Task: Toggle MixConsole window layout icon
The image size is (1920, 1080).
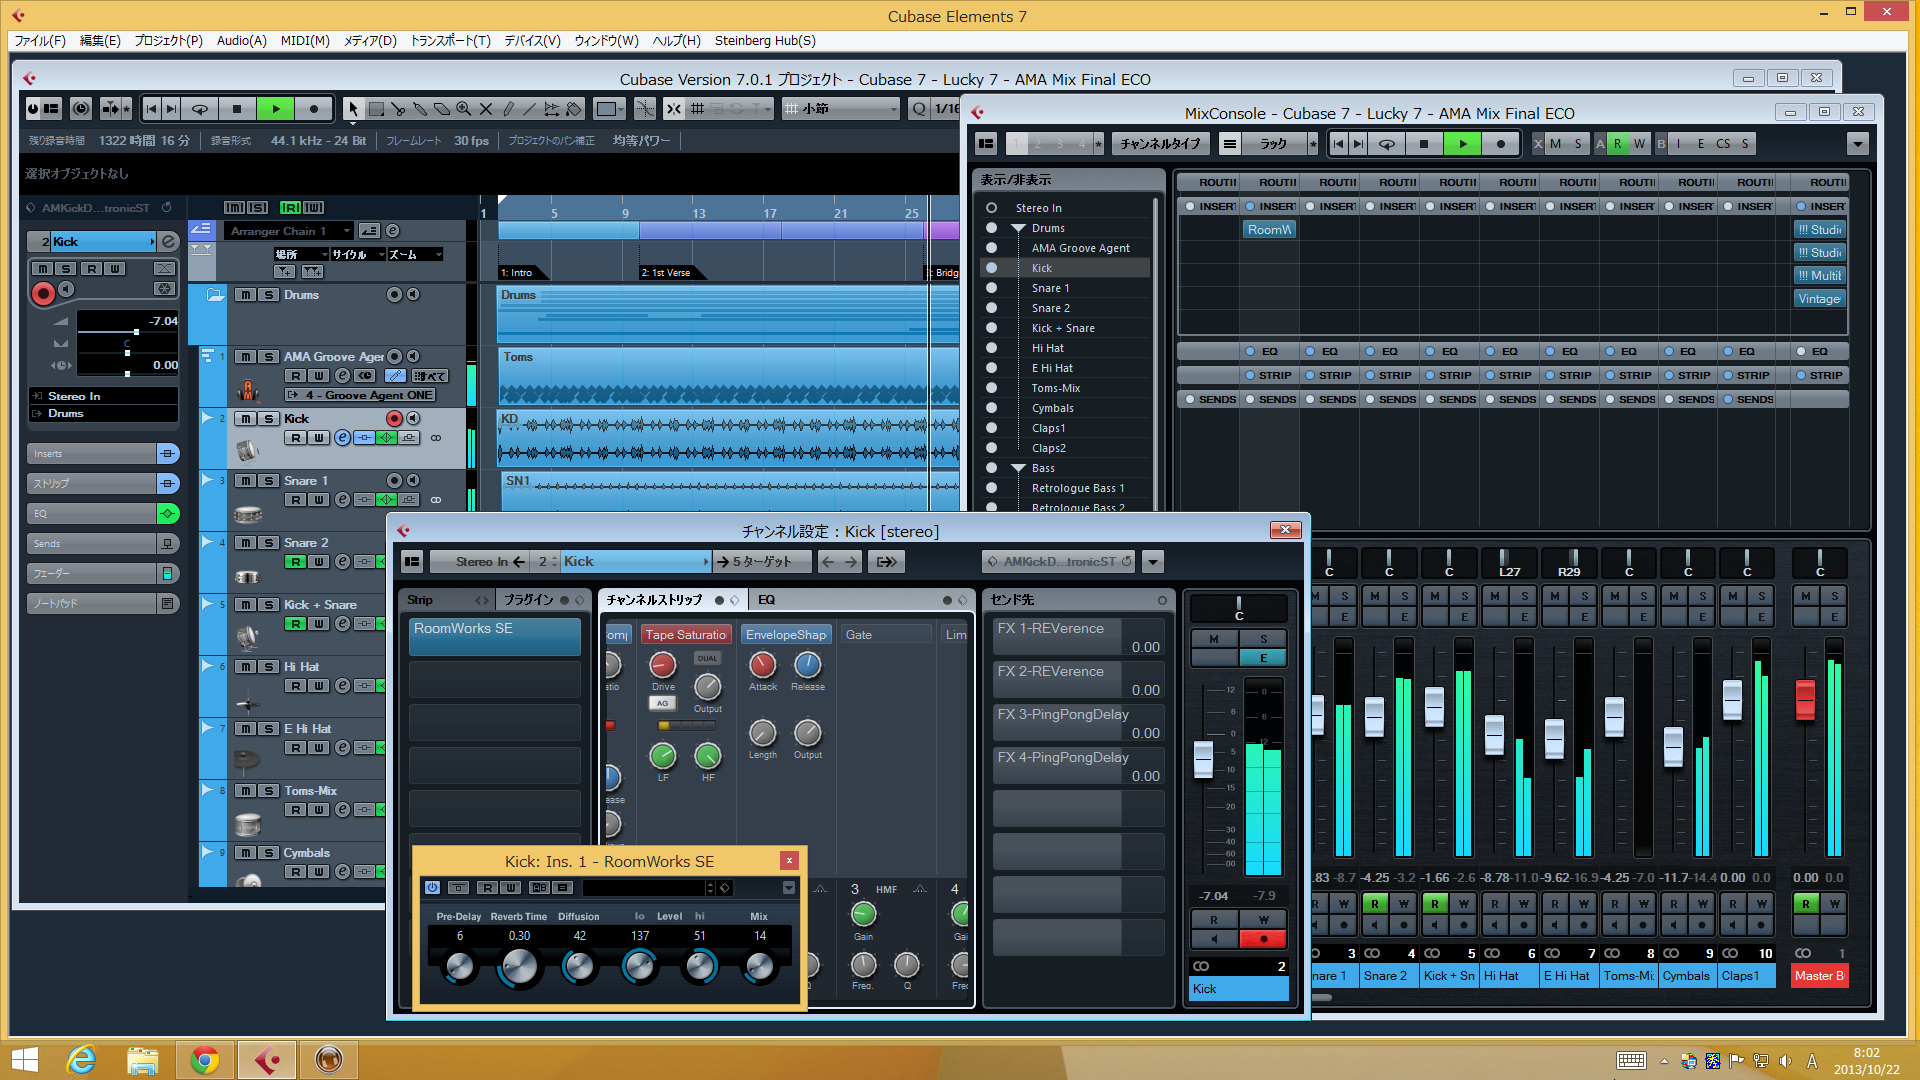Action: coord(986,144)
